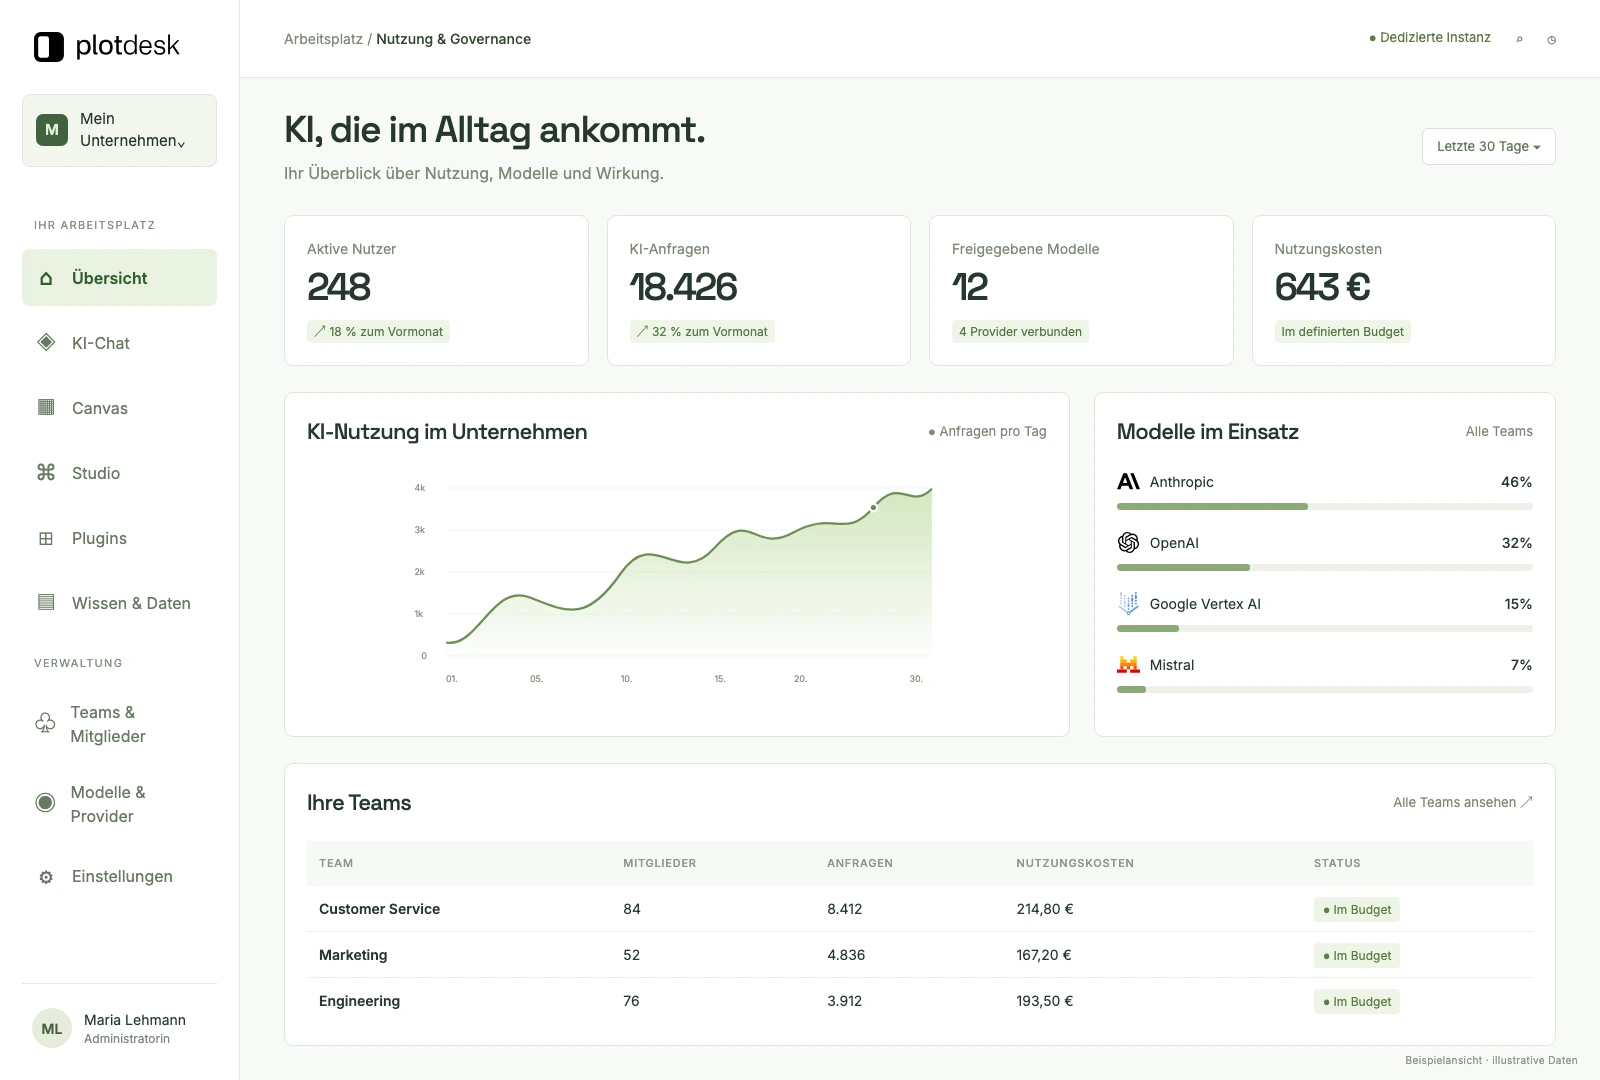Image resolution: width=1600 pixels, height=1080 pixels.
Task: Click the house icon next to Übersicht
Action: [46, 278]
